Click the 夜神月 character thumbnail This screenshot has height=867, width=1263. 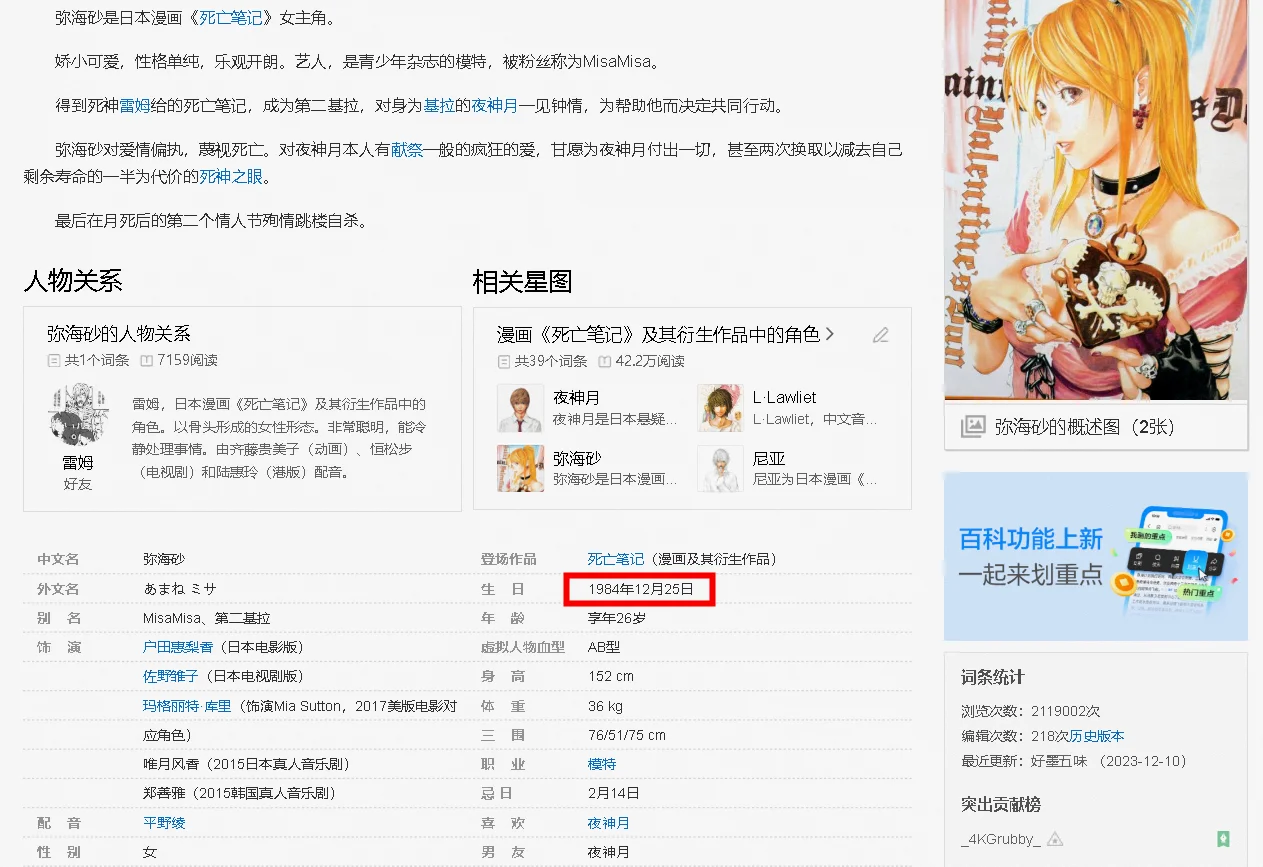click(521, 408)
